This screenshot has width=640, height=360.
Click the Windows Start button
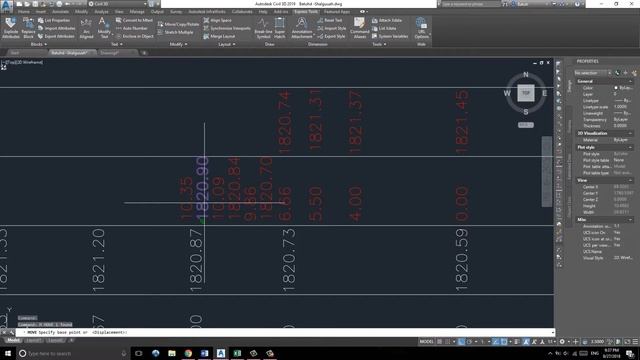click(8, 353)
